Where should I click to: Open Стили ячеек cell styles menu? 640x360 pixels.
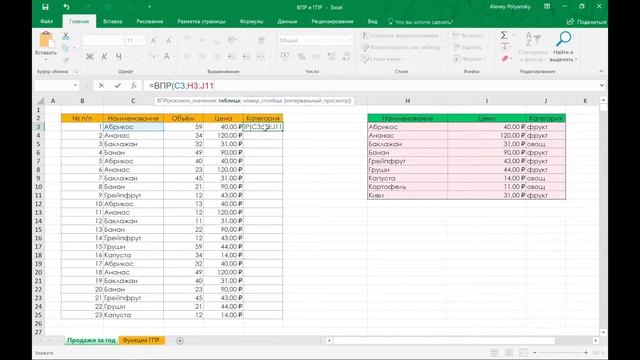tap(384, 59)
